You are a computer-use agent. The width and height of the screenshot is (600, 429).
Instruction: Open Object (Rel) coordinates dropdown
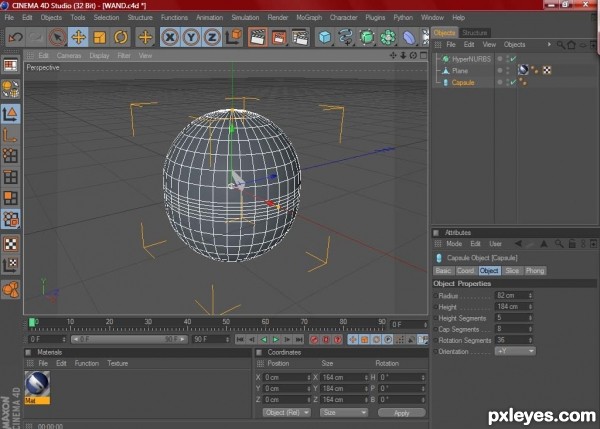click(x=286, y=413)
